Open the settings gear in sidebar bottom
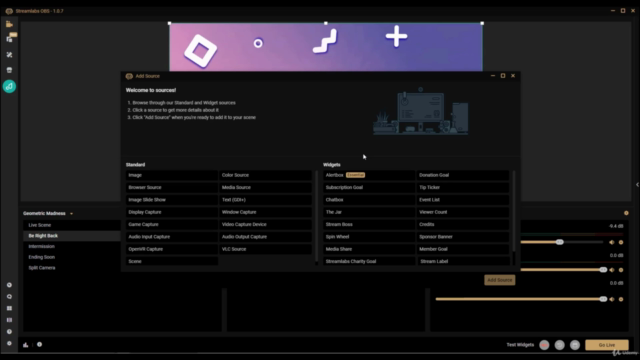 (9, 343)
